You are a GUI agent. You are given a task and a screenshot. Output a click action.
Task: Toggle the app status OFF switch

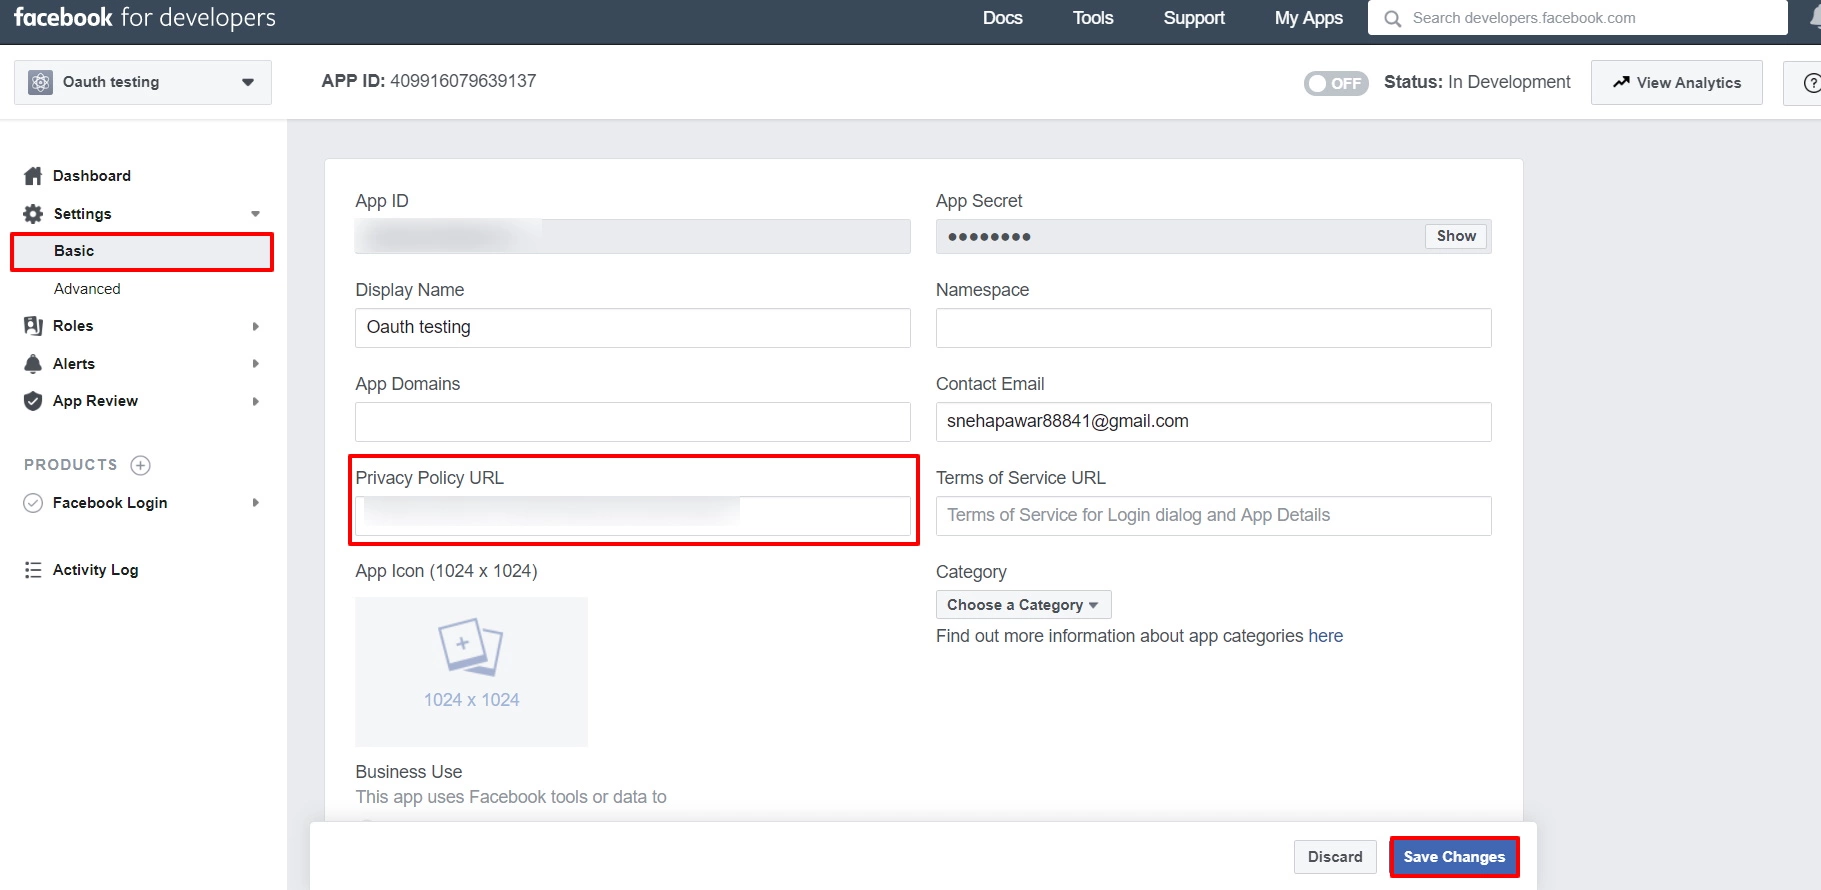pos(1335,83)
